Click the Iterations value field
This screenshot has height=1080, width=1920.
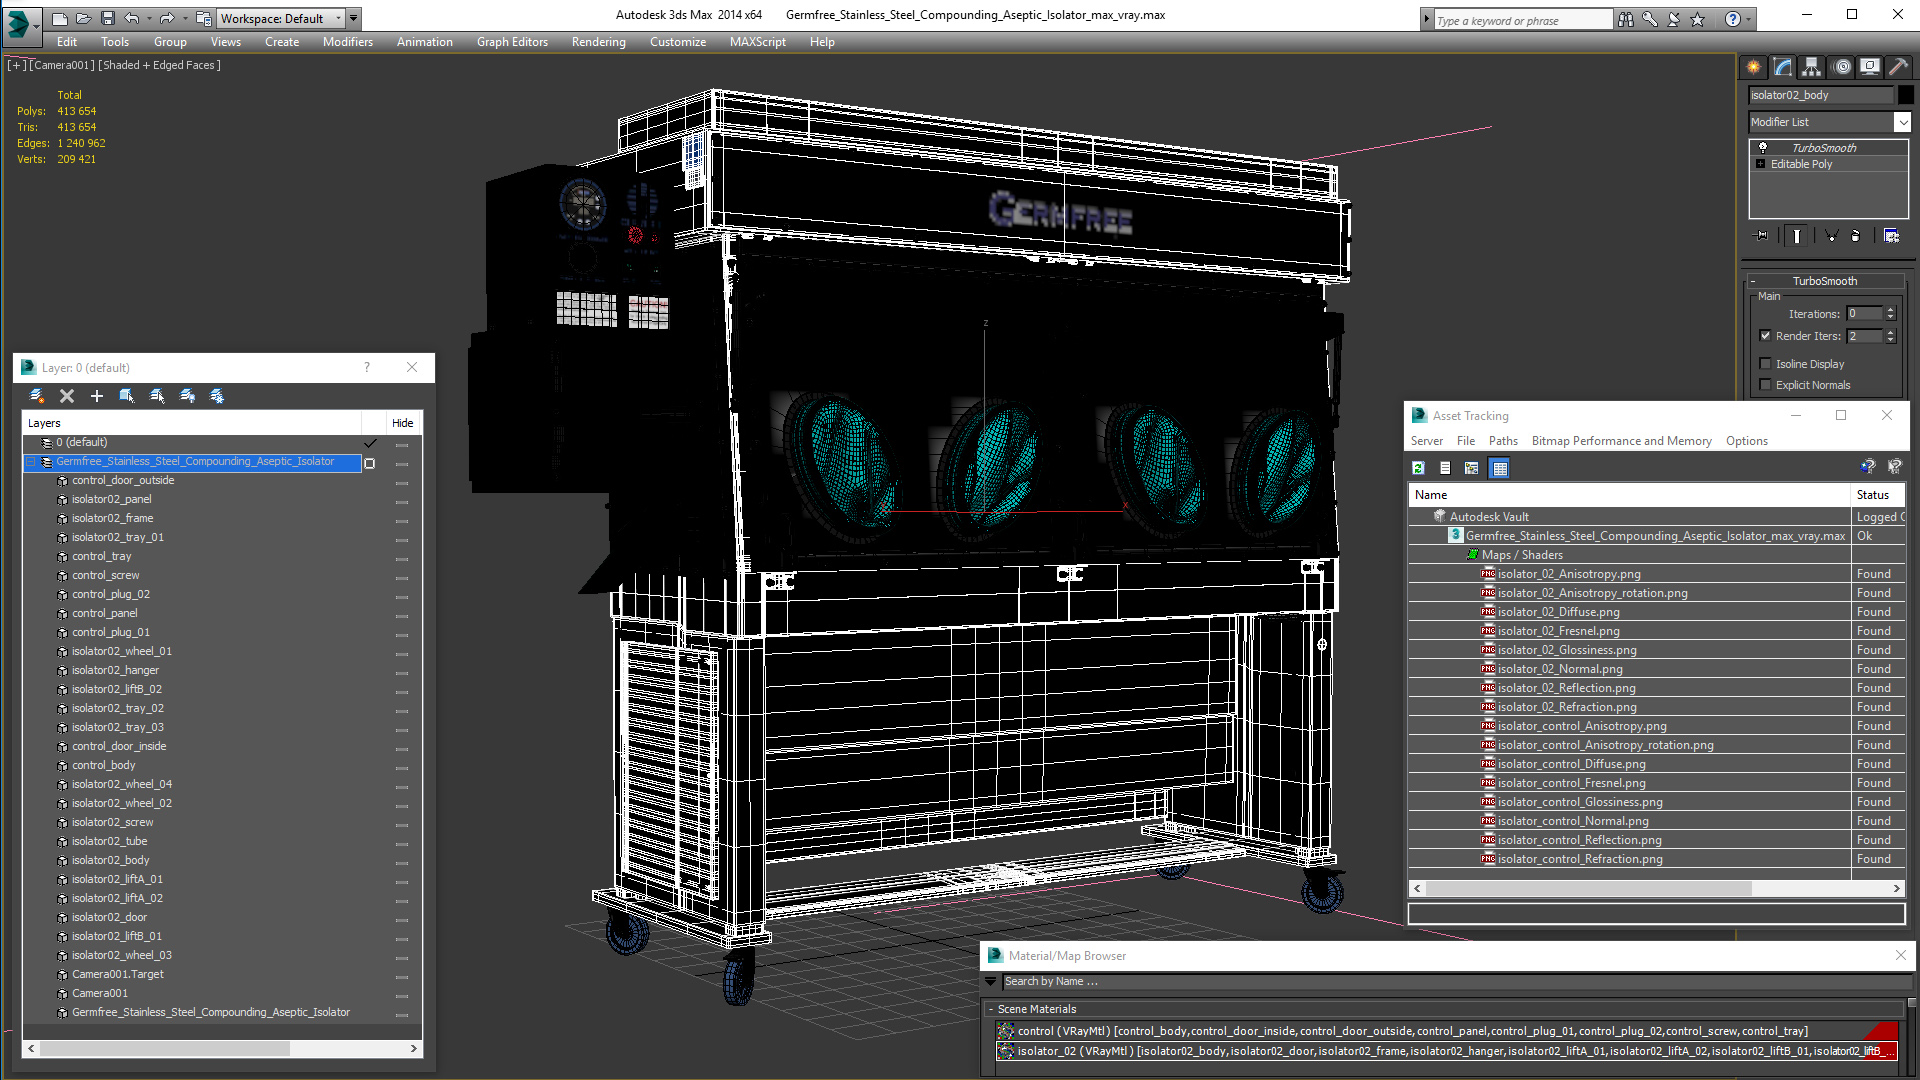(1864, 314)
